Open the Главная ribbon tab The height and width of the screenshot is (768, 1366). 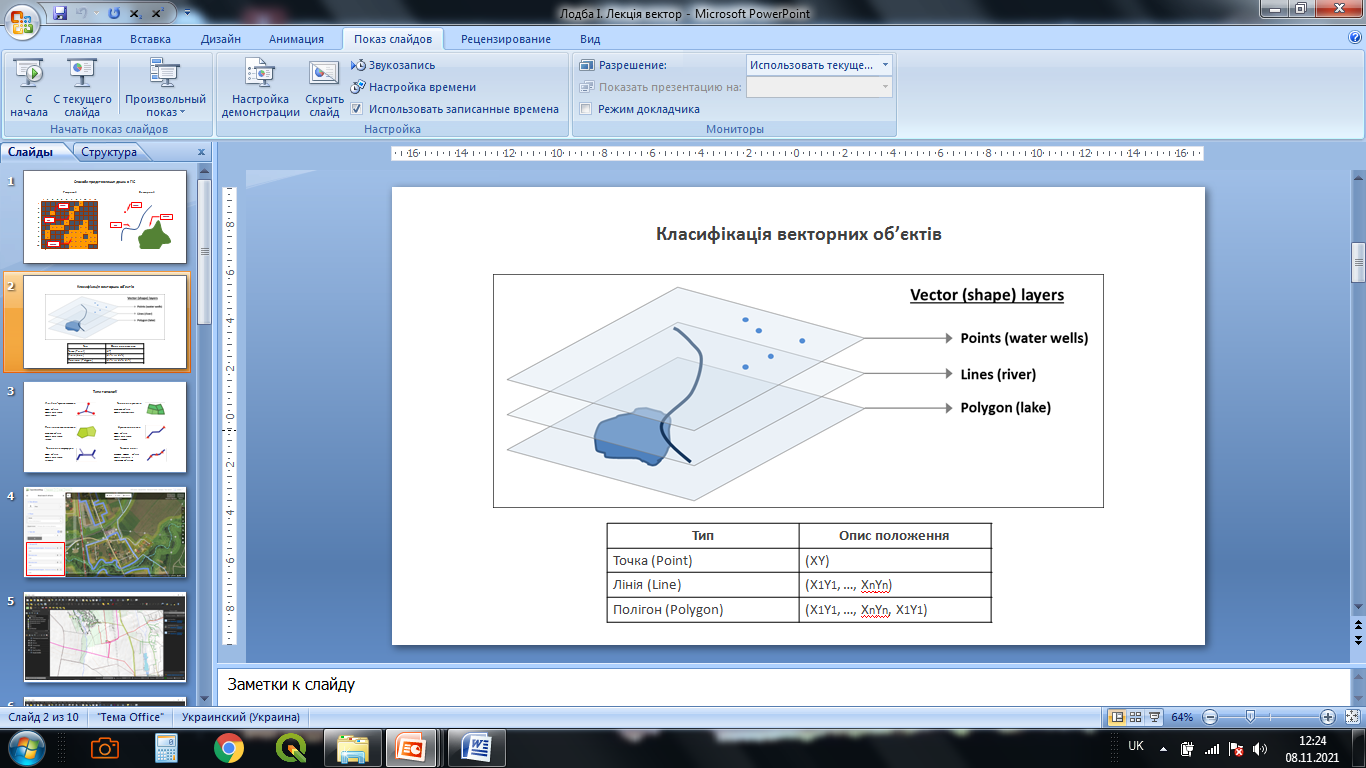[81, 39]
